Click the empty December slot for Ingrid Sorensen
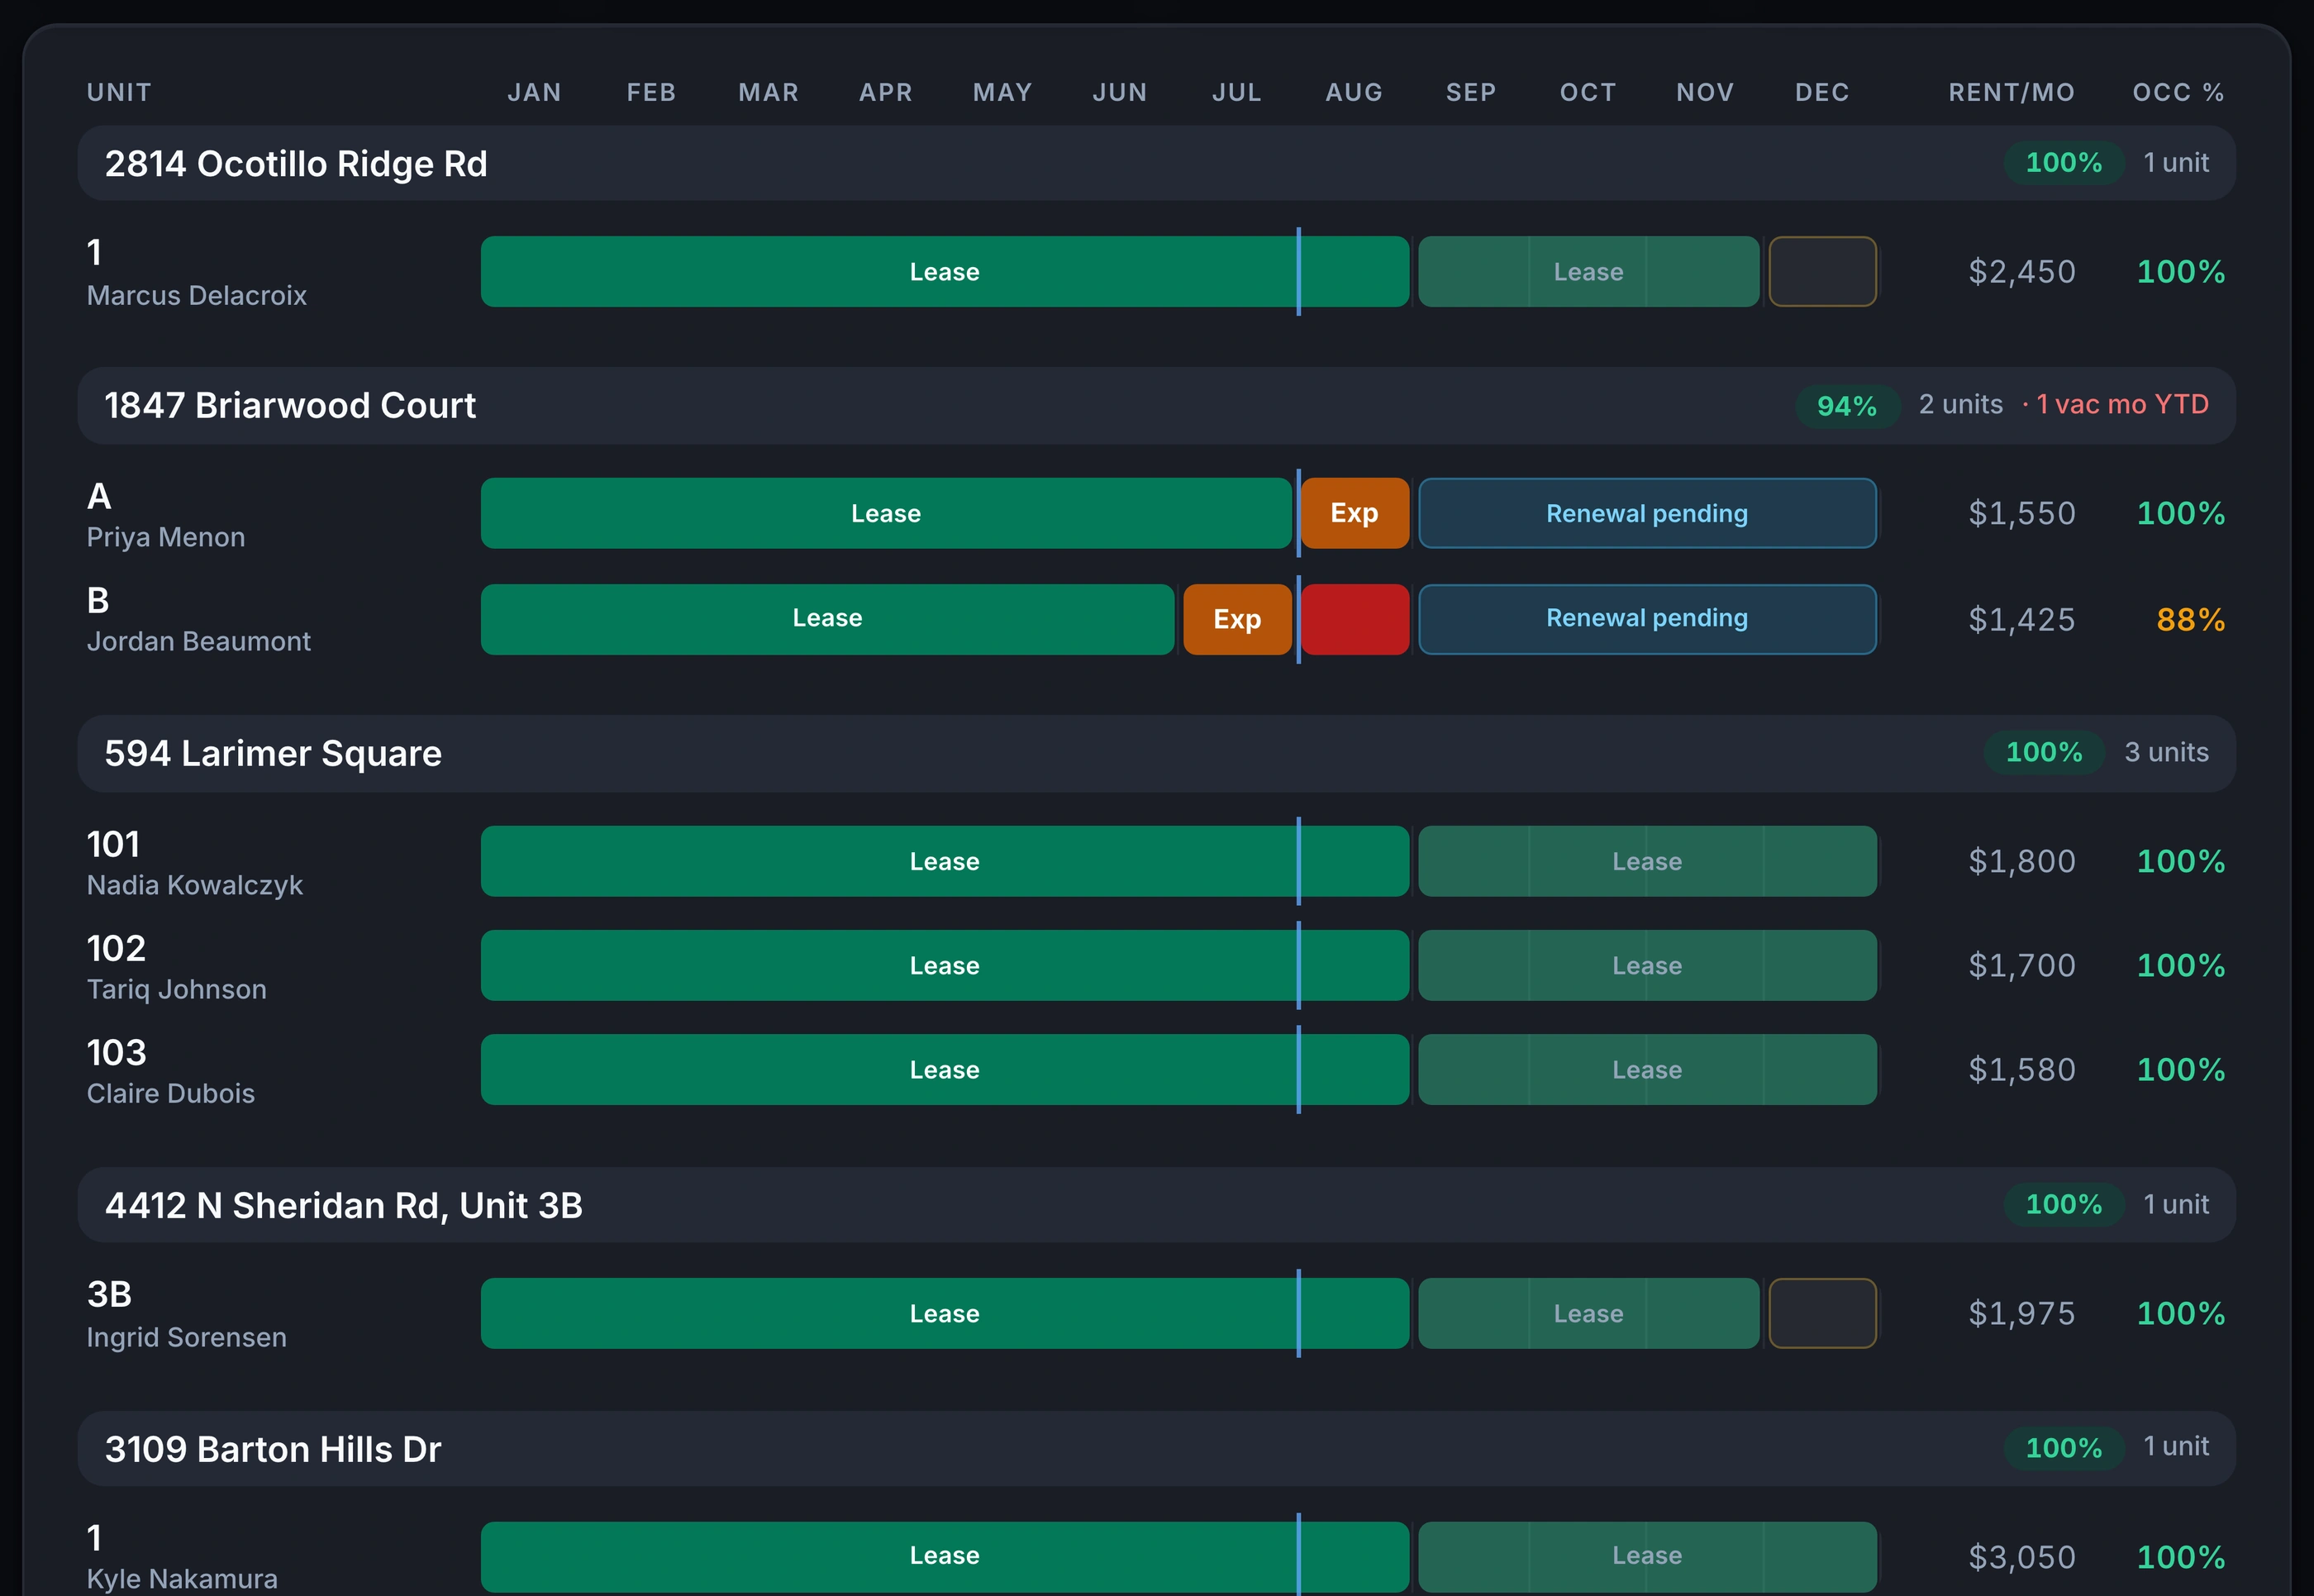 [x=1822, y=1313]
